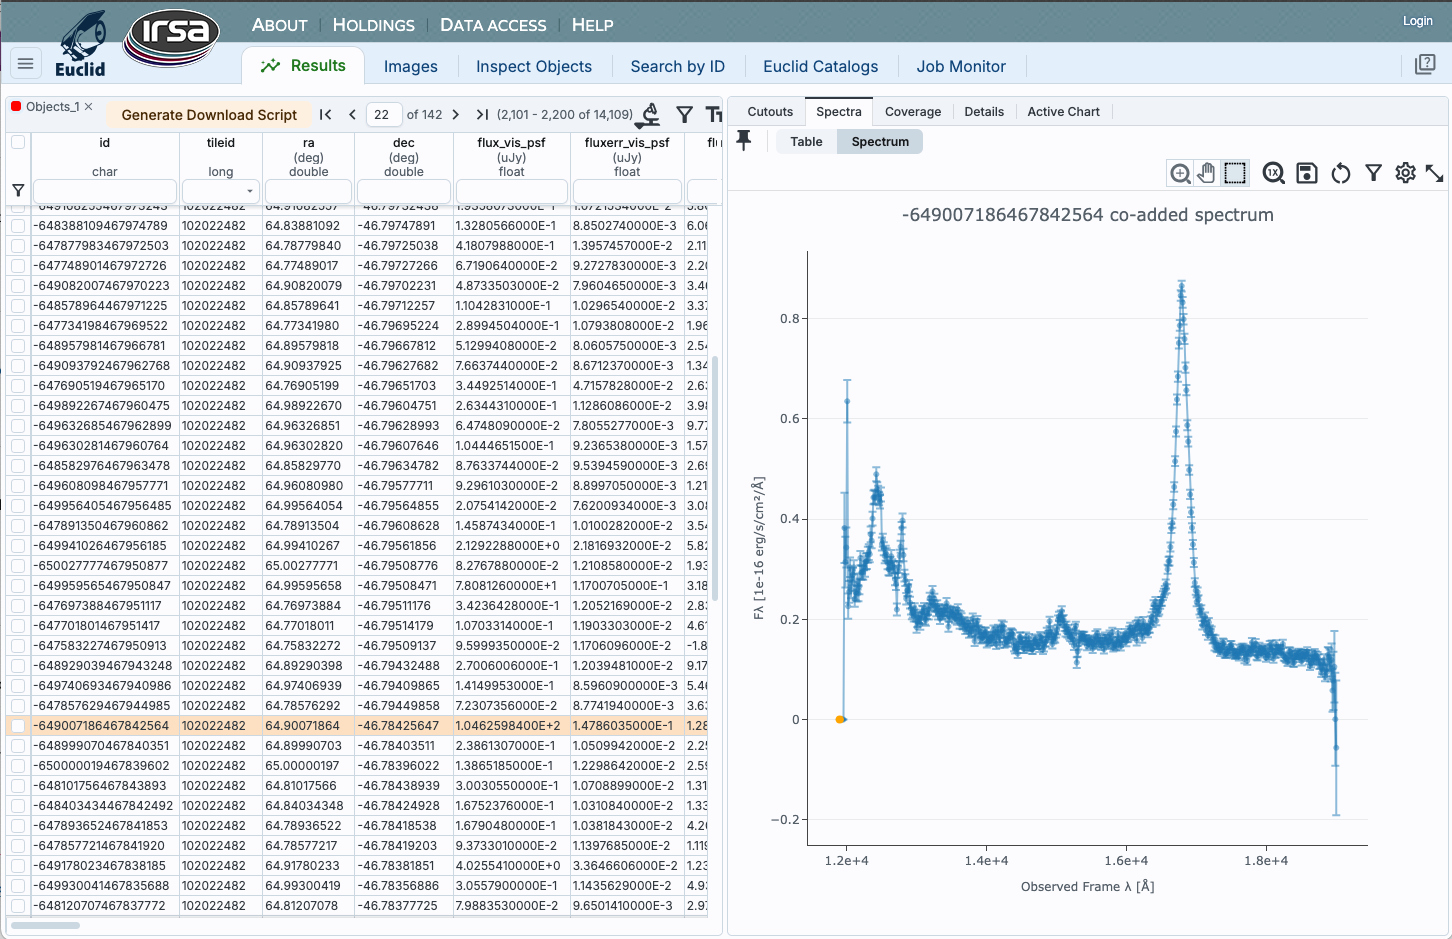Click Generate Download Script button
Viewport: 1452px width, 939px height.
(209, 115)
